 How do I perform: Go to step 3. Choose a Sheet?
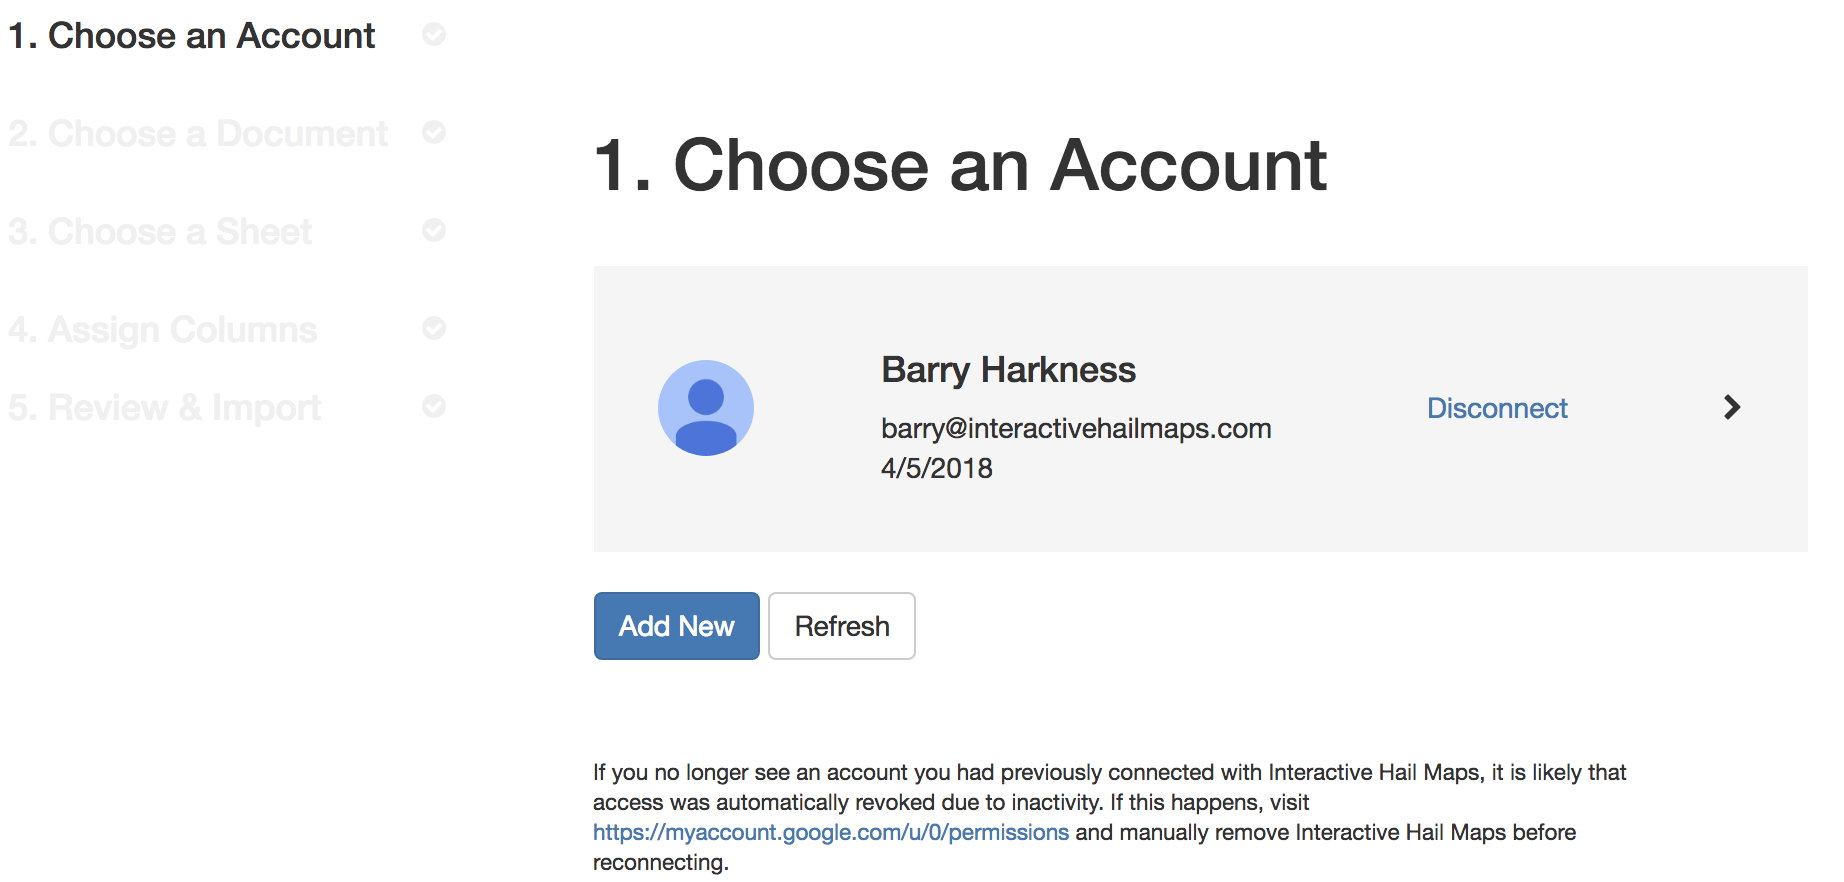(x=160, y=232)
